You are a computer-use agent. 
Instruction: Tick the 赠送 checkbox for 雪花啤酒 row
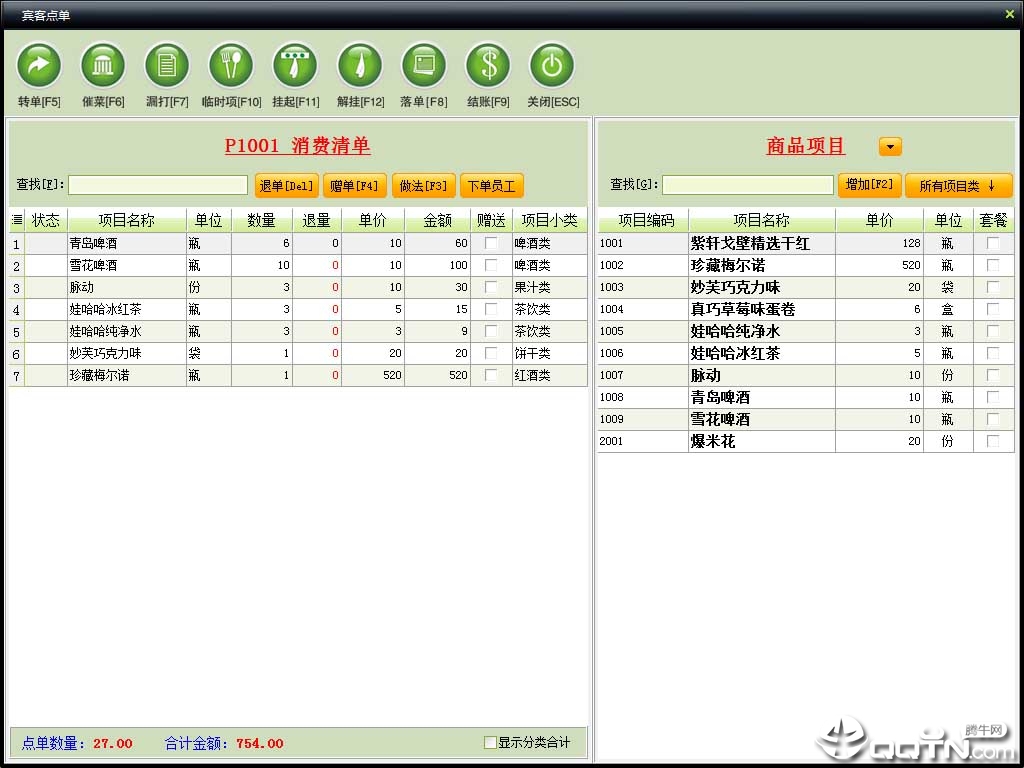coord(490,265)
